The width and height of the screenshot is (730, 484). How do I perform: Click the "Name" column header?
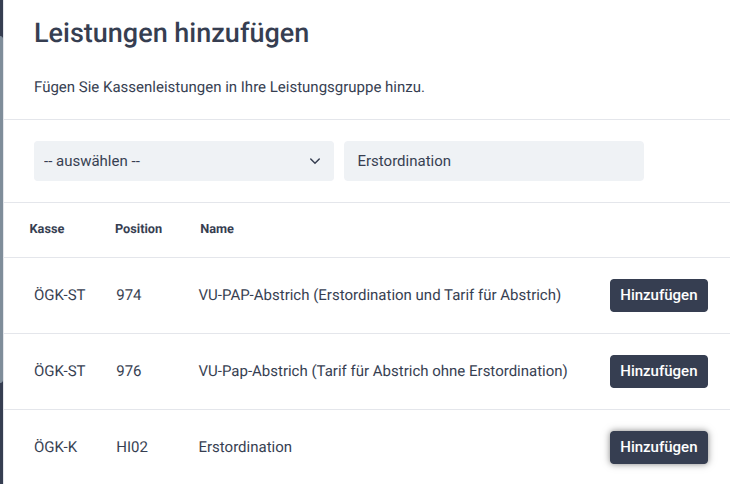coord(217,229)
